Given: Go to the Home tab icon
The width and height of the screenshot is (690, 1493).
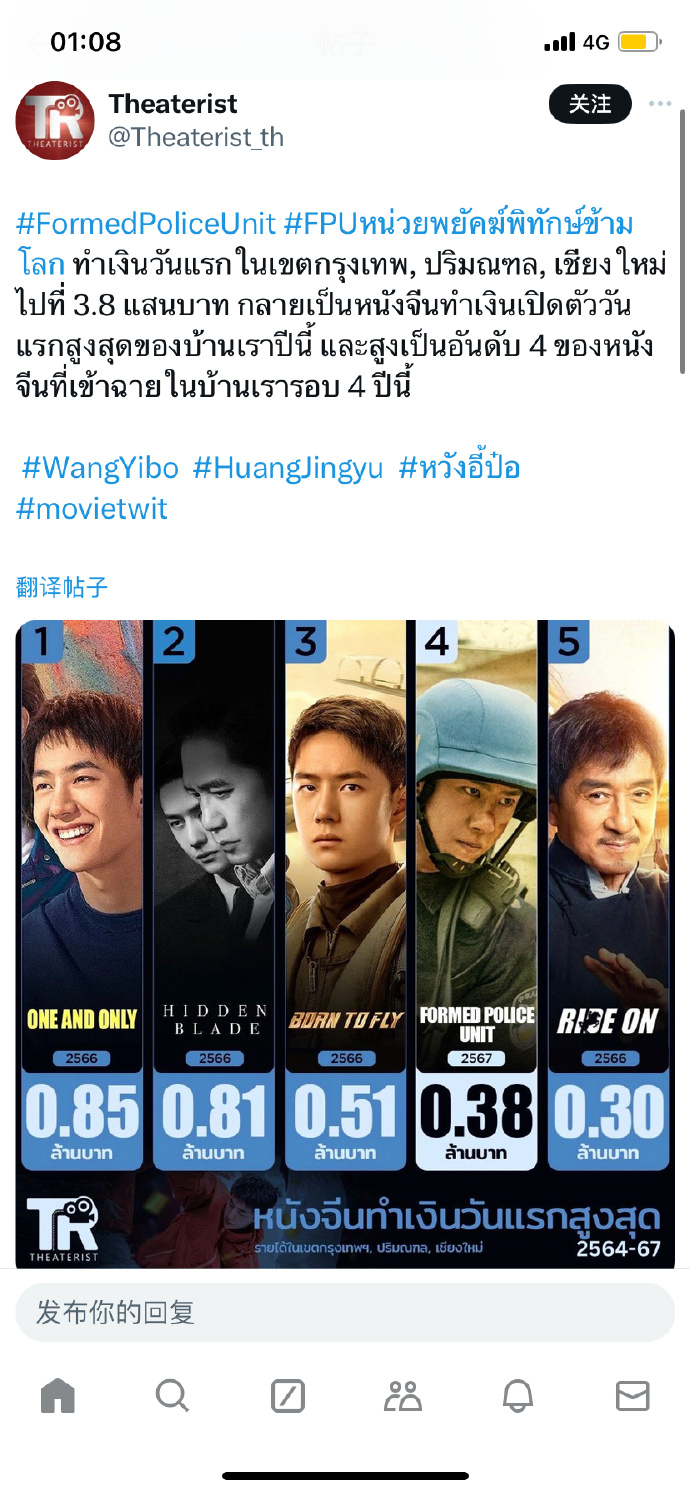Looking at the screenshot, I should click(58, 1395).
